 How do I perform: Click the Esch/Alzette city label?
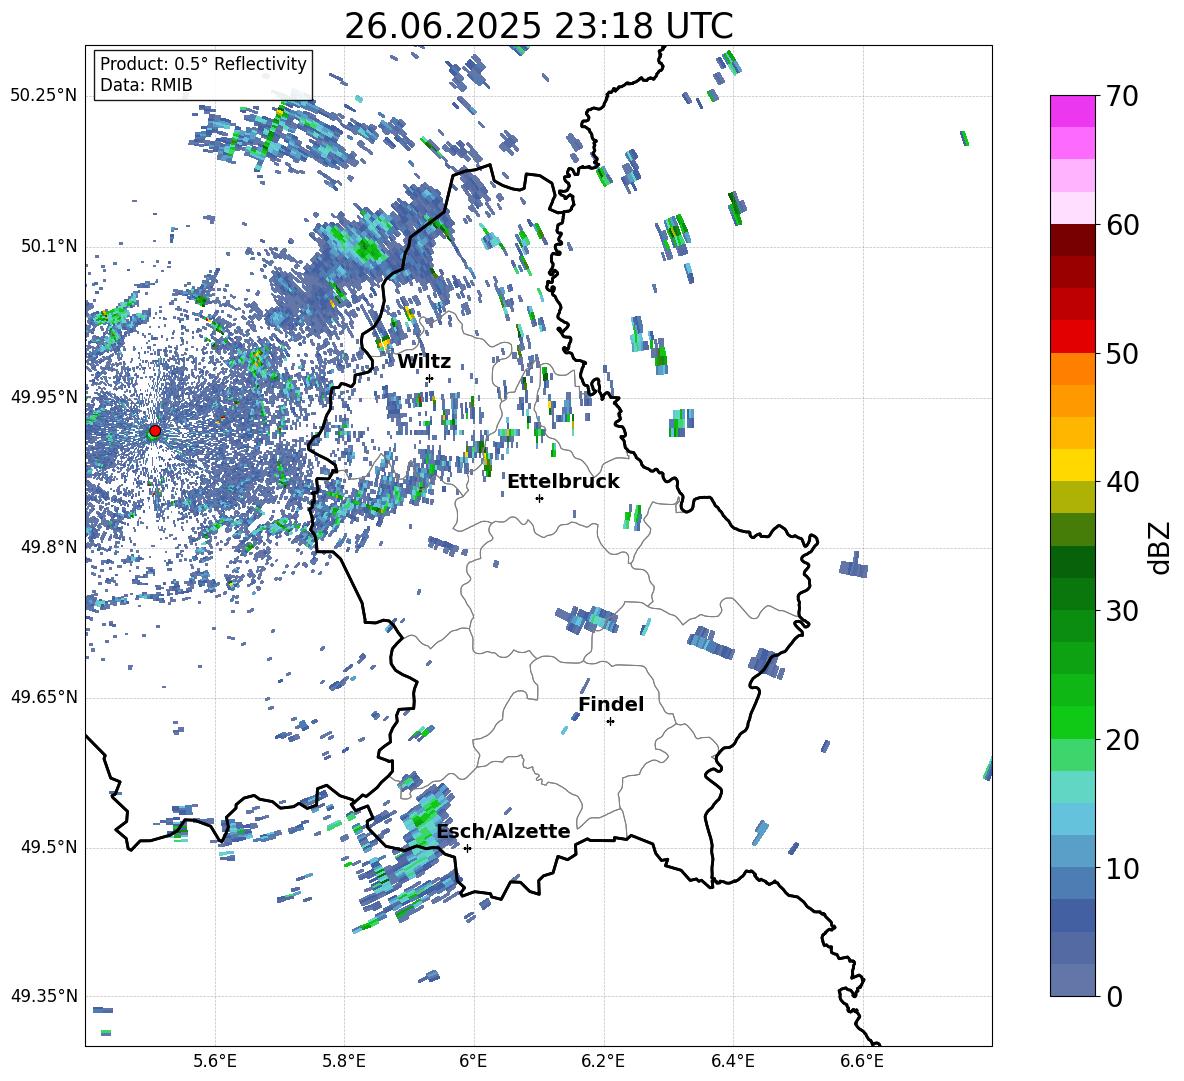(503, 831)
